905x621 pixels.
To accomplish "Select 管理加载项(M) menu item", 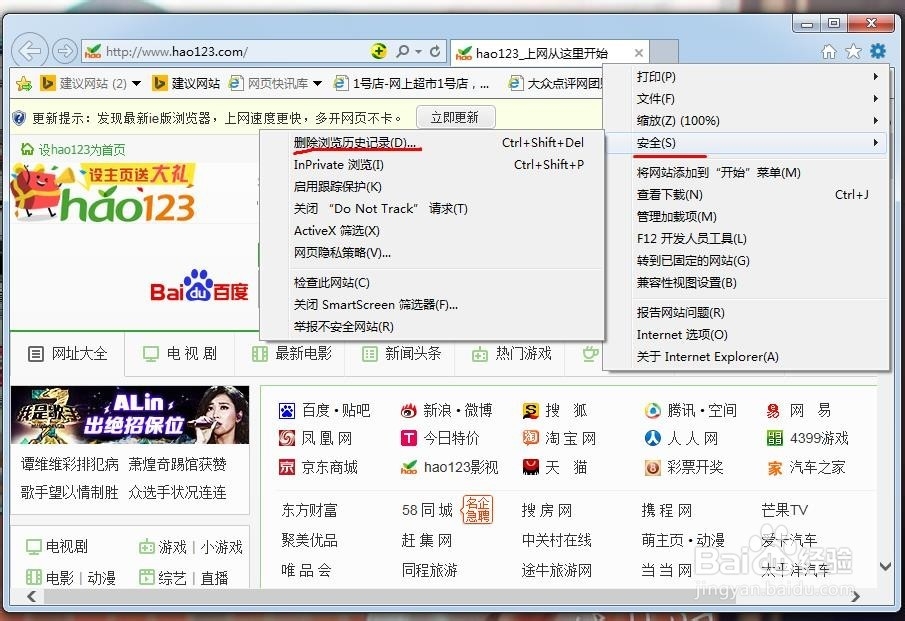I will [x=746, y=216].
